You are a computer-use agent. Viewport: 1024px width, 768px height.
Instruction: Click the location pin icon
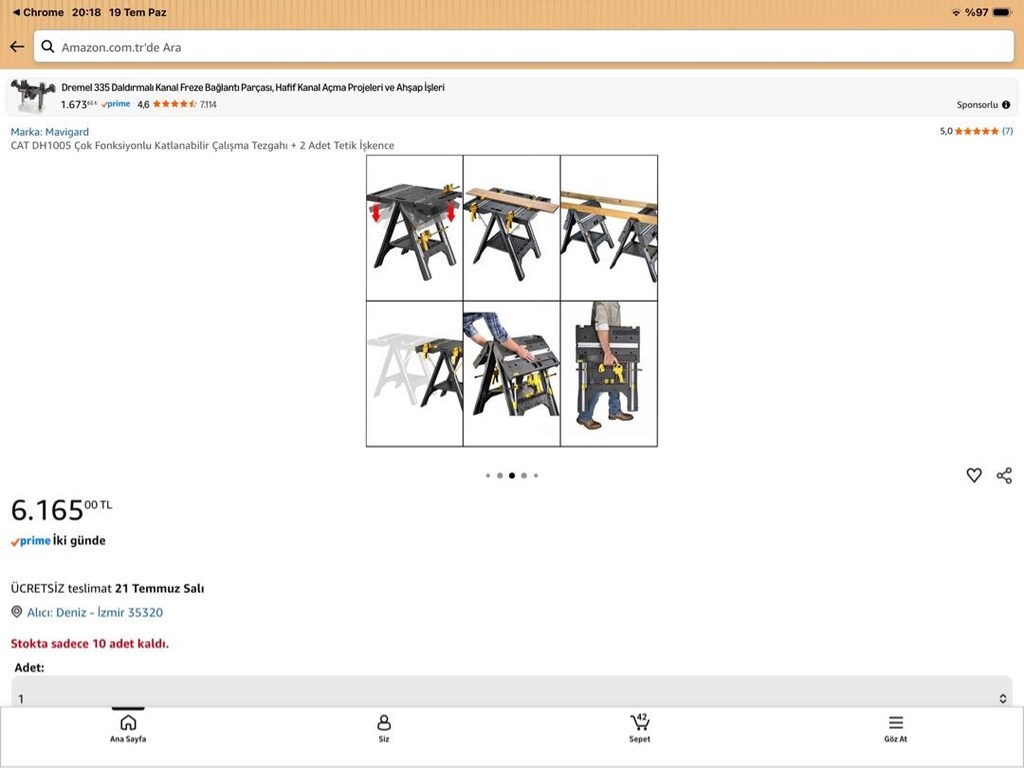tap(17, 612)
